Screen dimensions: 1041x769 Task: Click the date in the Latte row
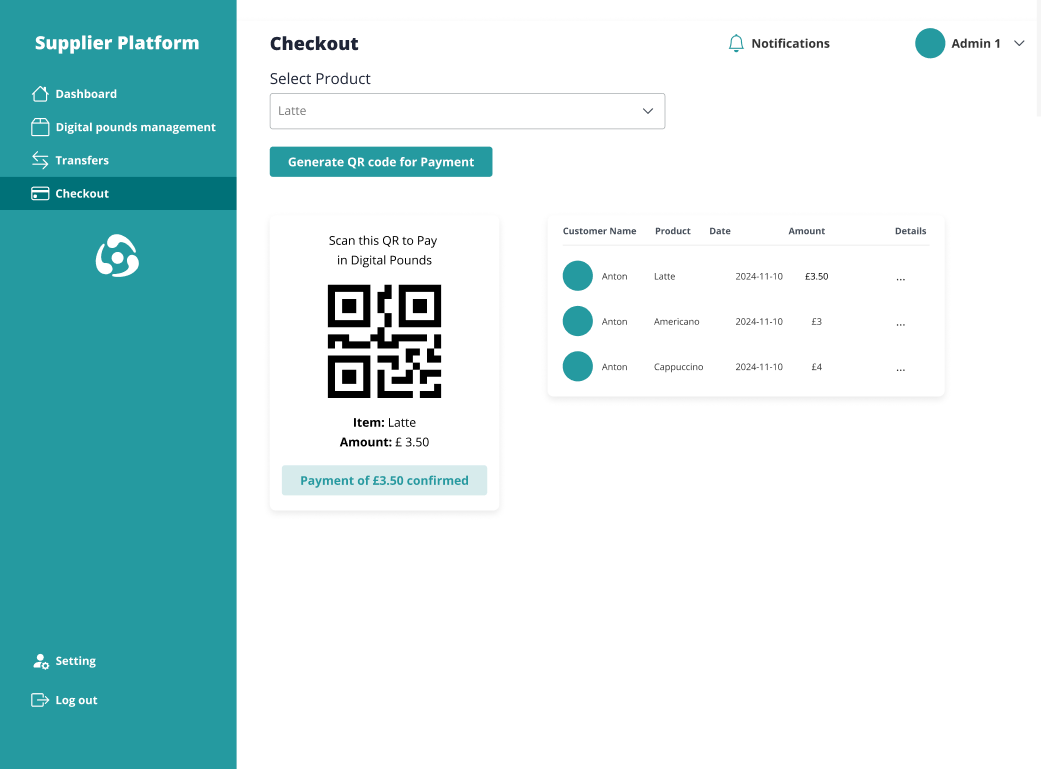point(759,276)
